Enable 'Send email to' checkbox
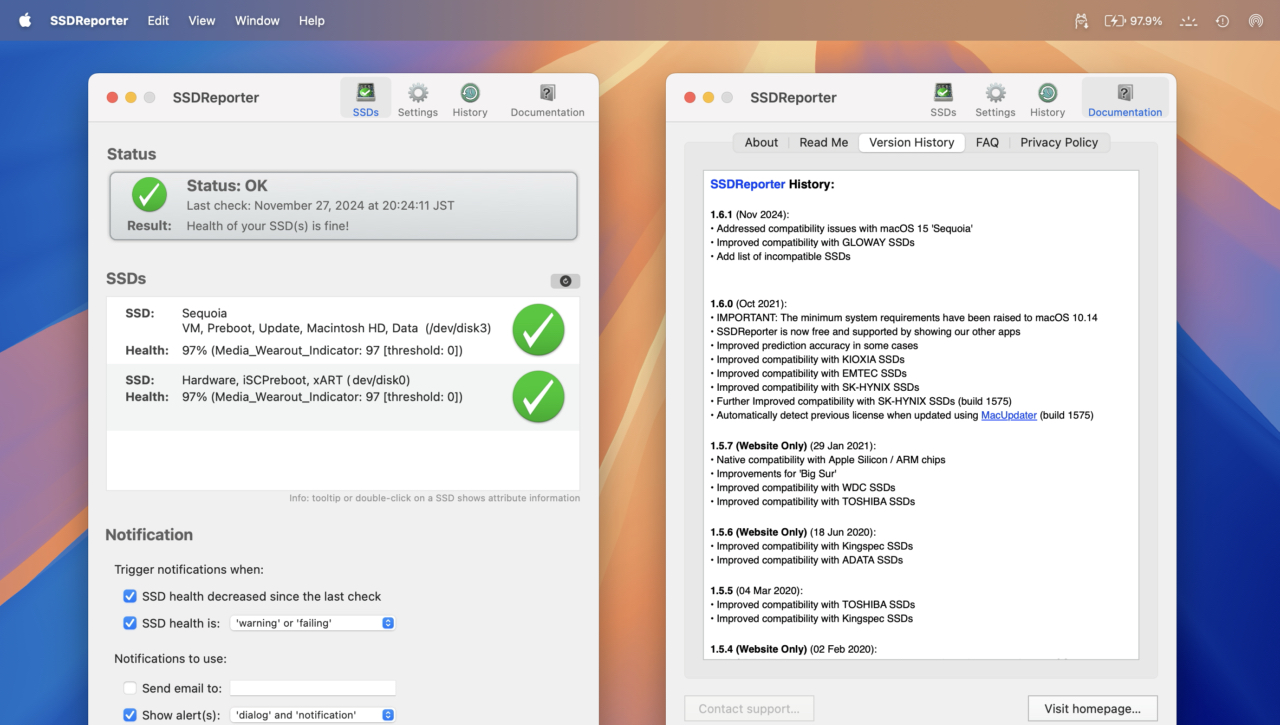The height and width of the screenshot is (725, 1280). 130,688
